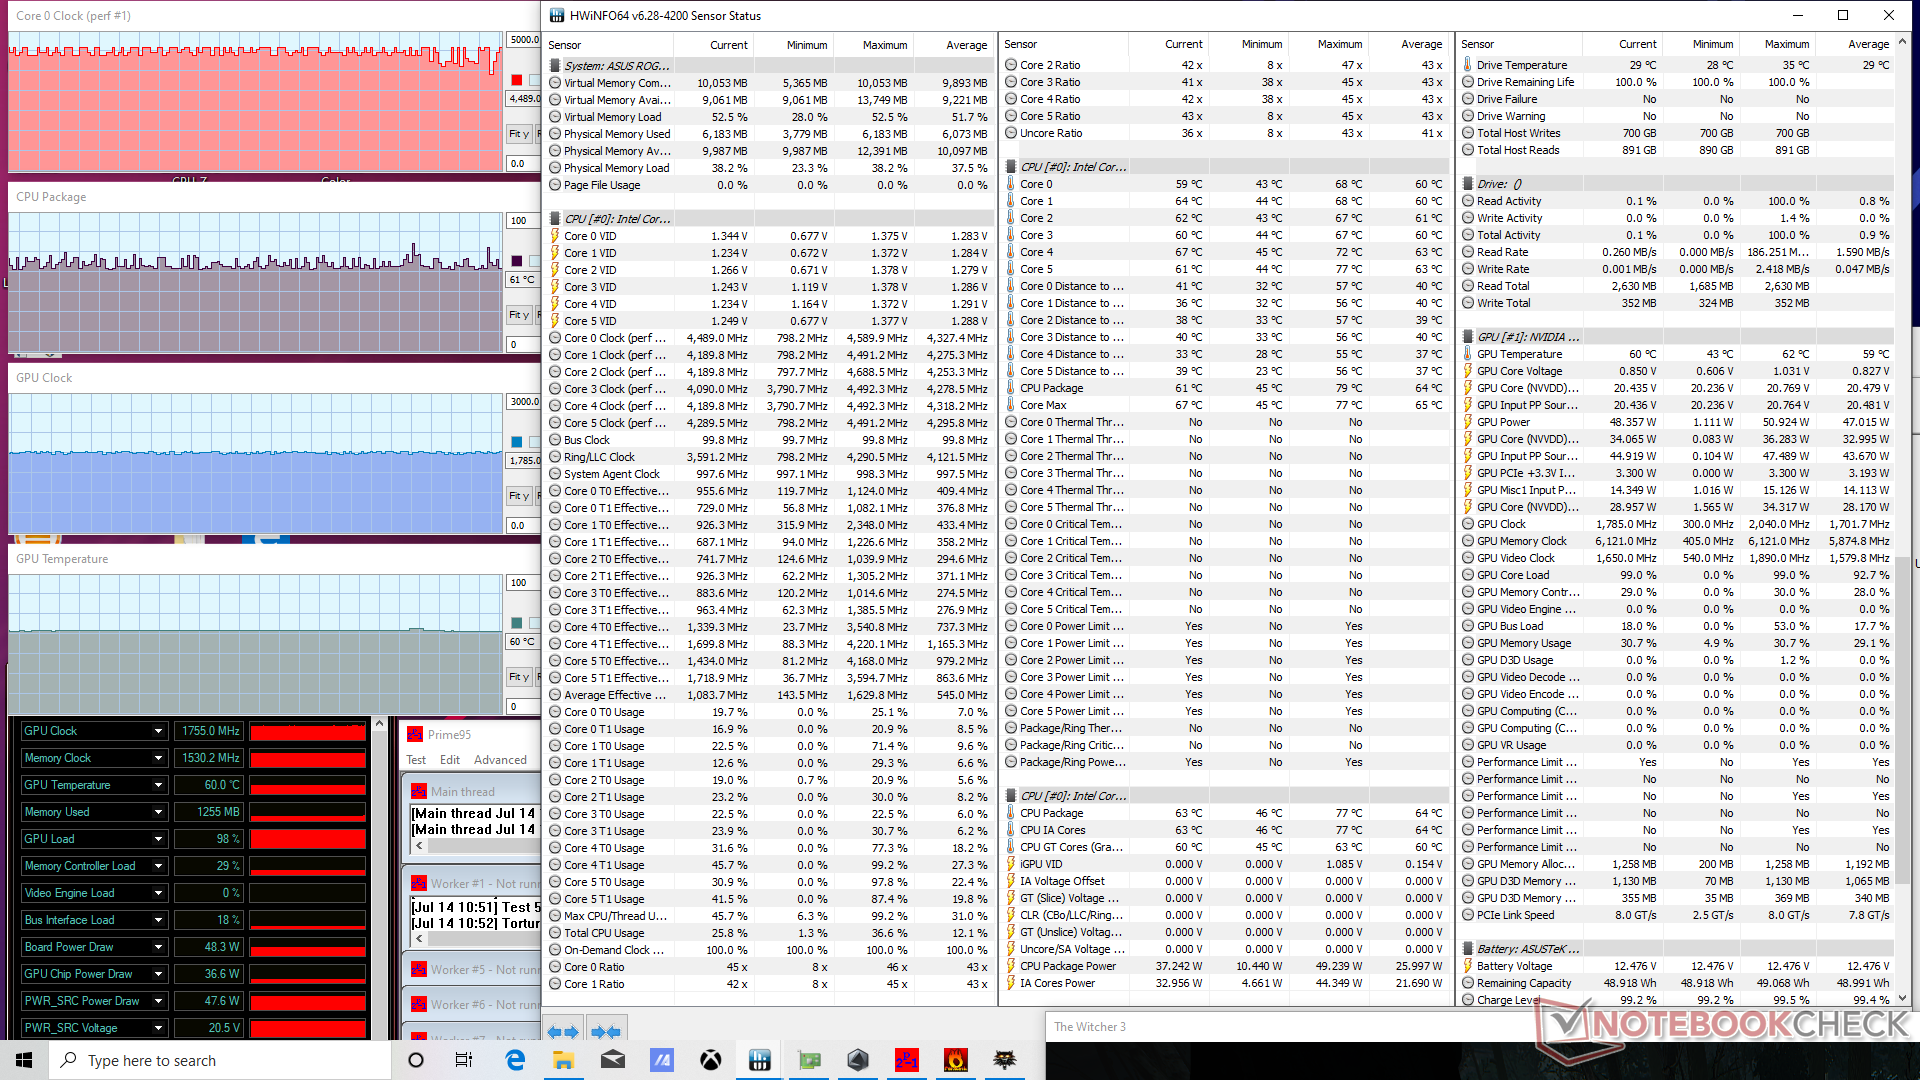The height and width of the screenshot is (1080, 1920).
Task: Open the grey hexagon app in taskbar
Action: tap(858, 1060)
